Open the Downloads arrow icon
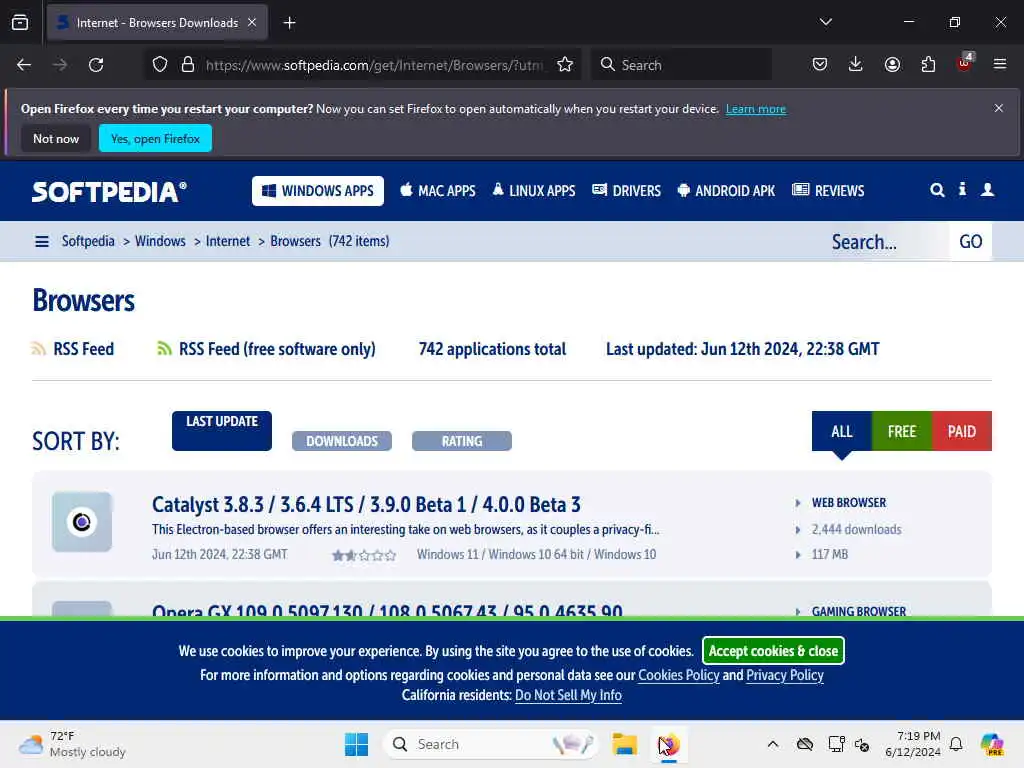Image resolution: width=1024 pixels, height=768 pixels. click(x=856, y=65)
